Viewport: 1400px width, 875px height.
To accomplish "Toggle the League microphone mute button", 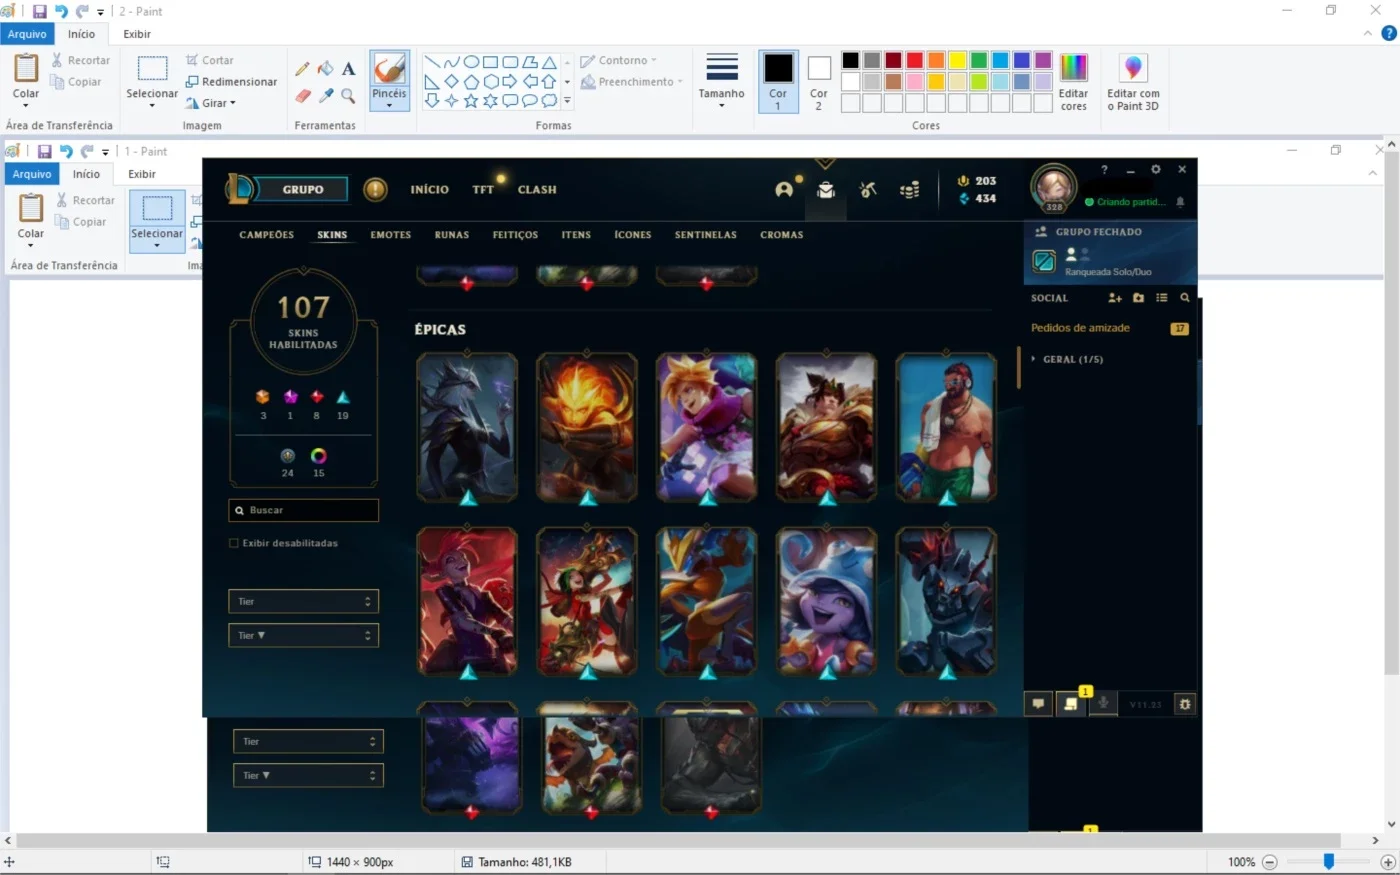I will (x=1103, y=703).
